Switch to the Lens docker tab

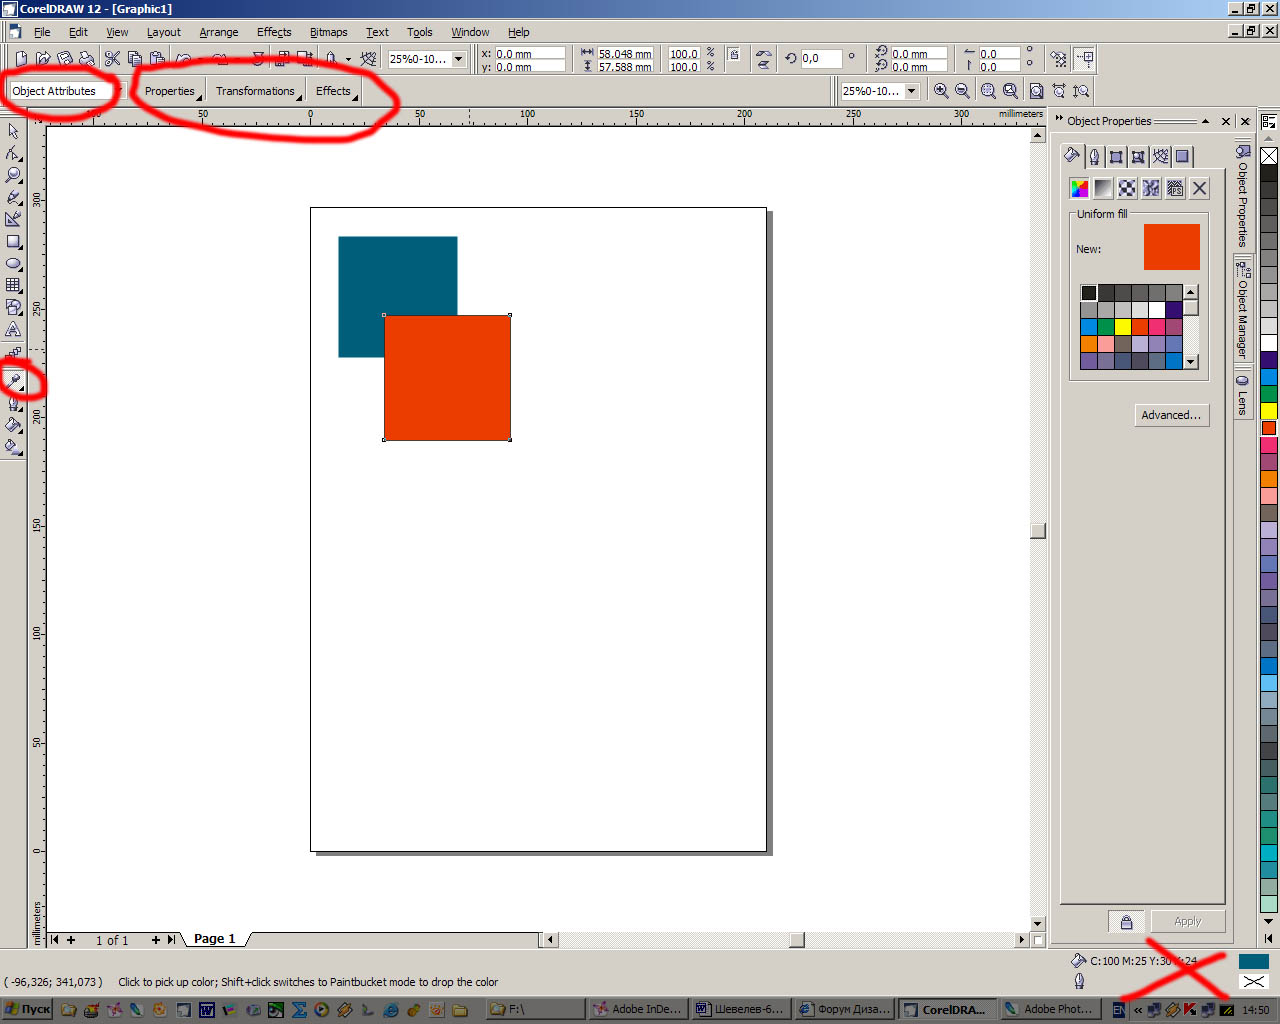(1243, 394)
